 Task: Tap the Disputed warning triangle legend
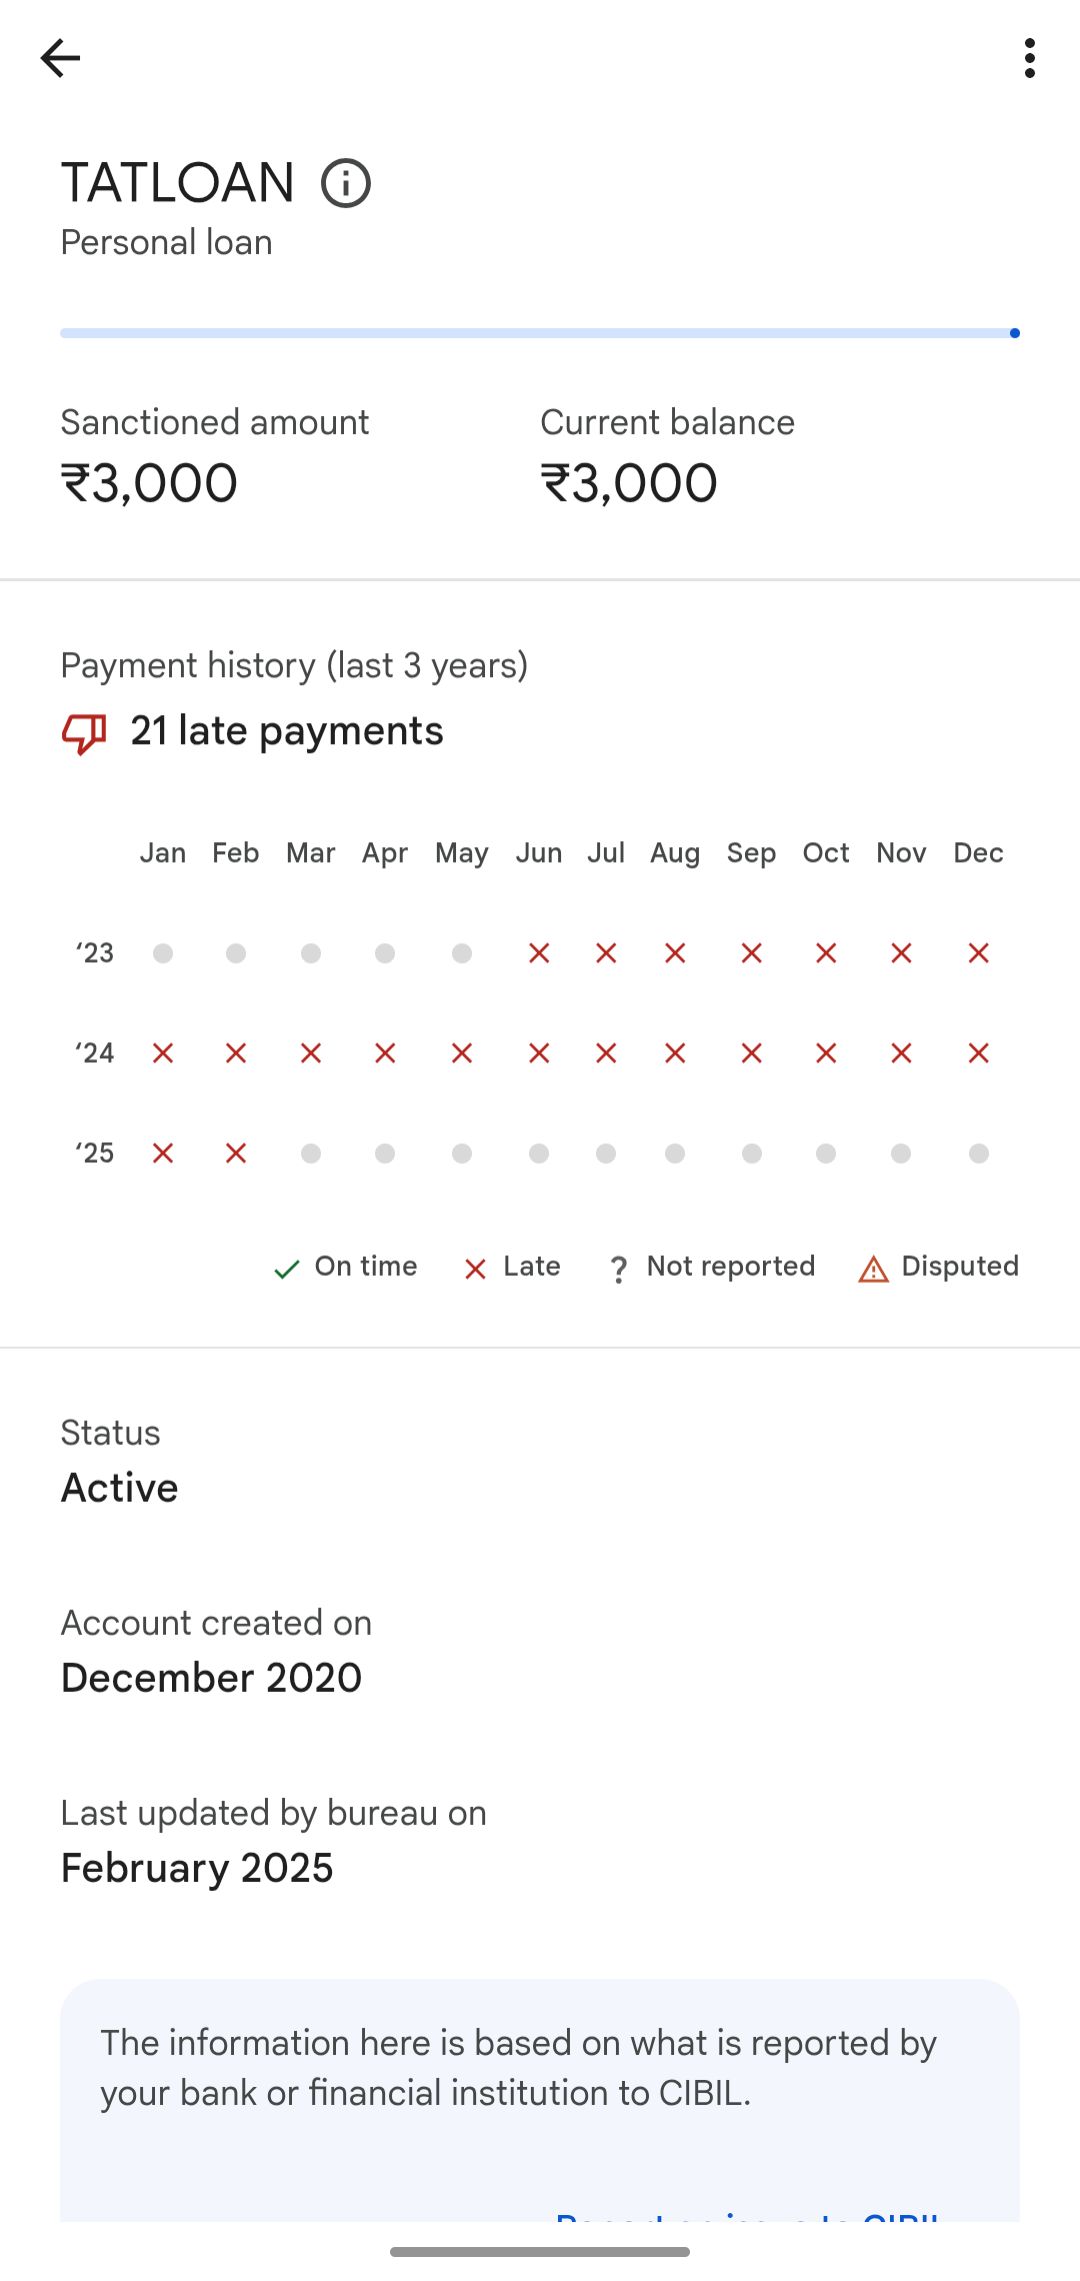(x=873, y=1269)
